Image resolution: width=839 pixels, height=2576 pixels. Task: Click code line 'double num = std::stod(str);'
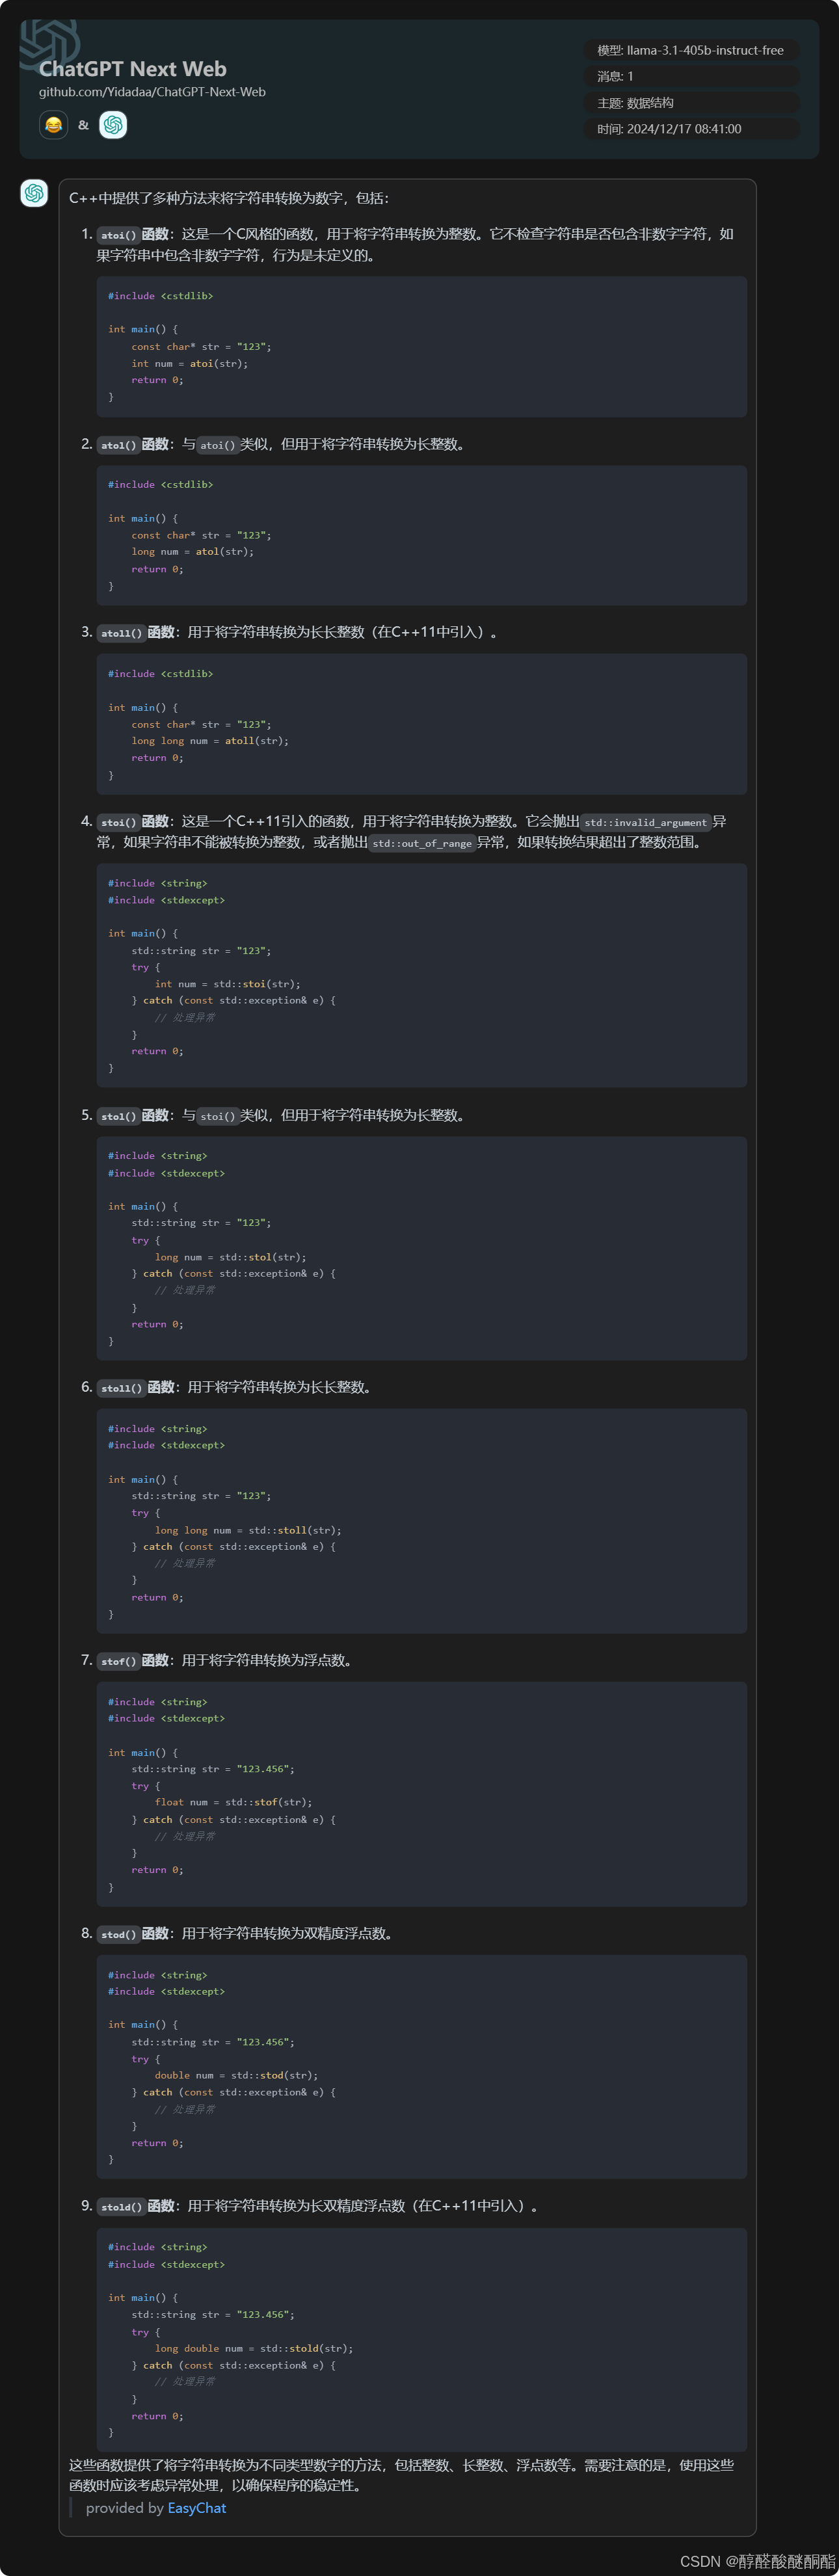point(236,2075)
